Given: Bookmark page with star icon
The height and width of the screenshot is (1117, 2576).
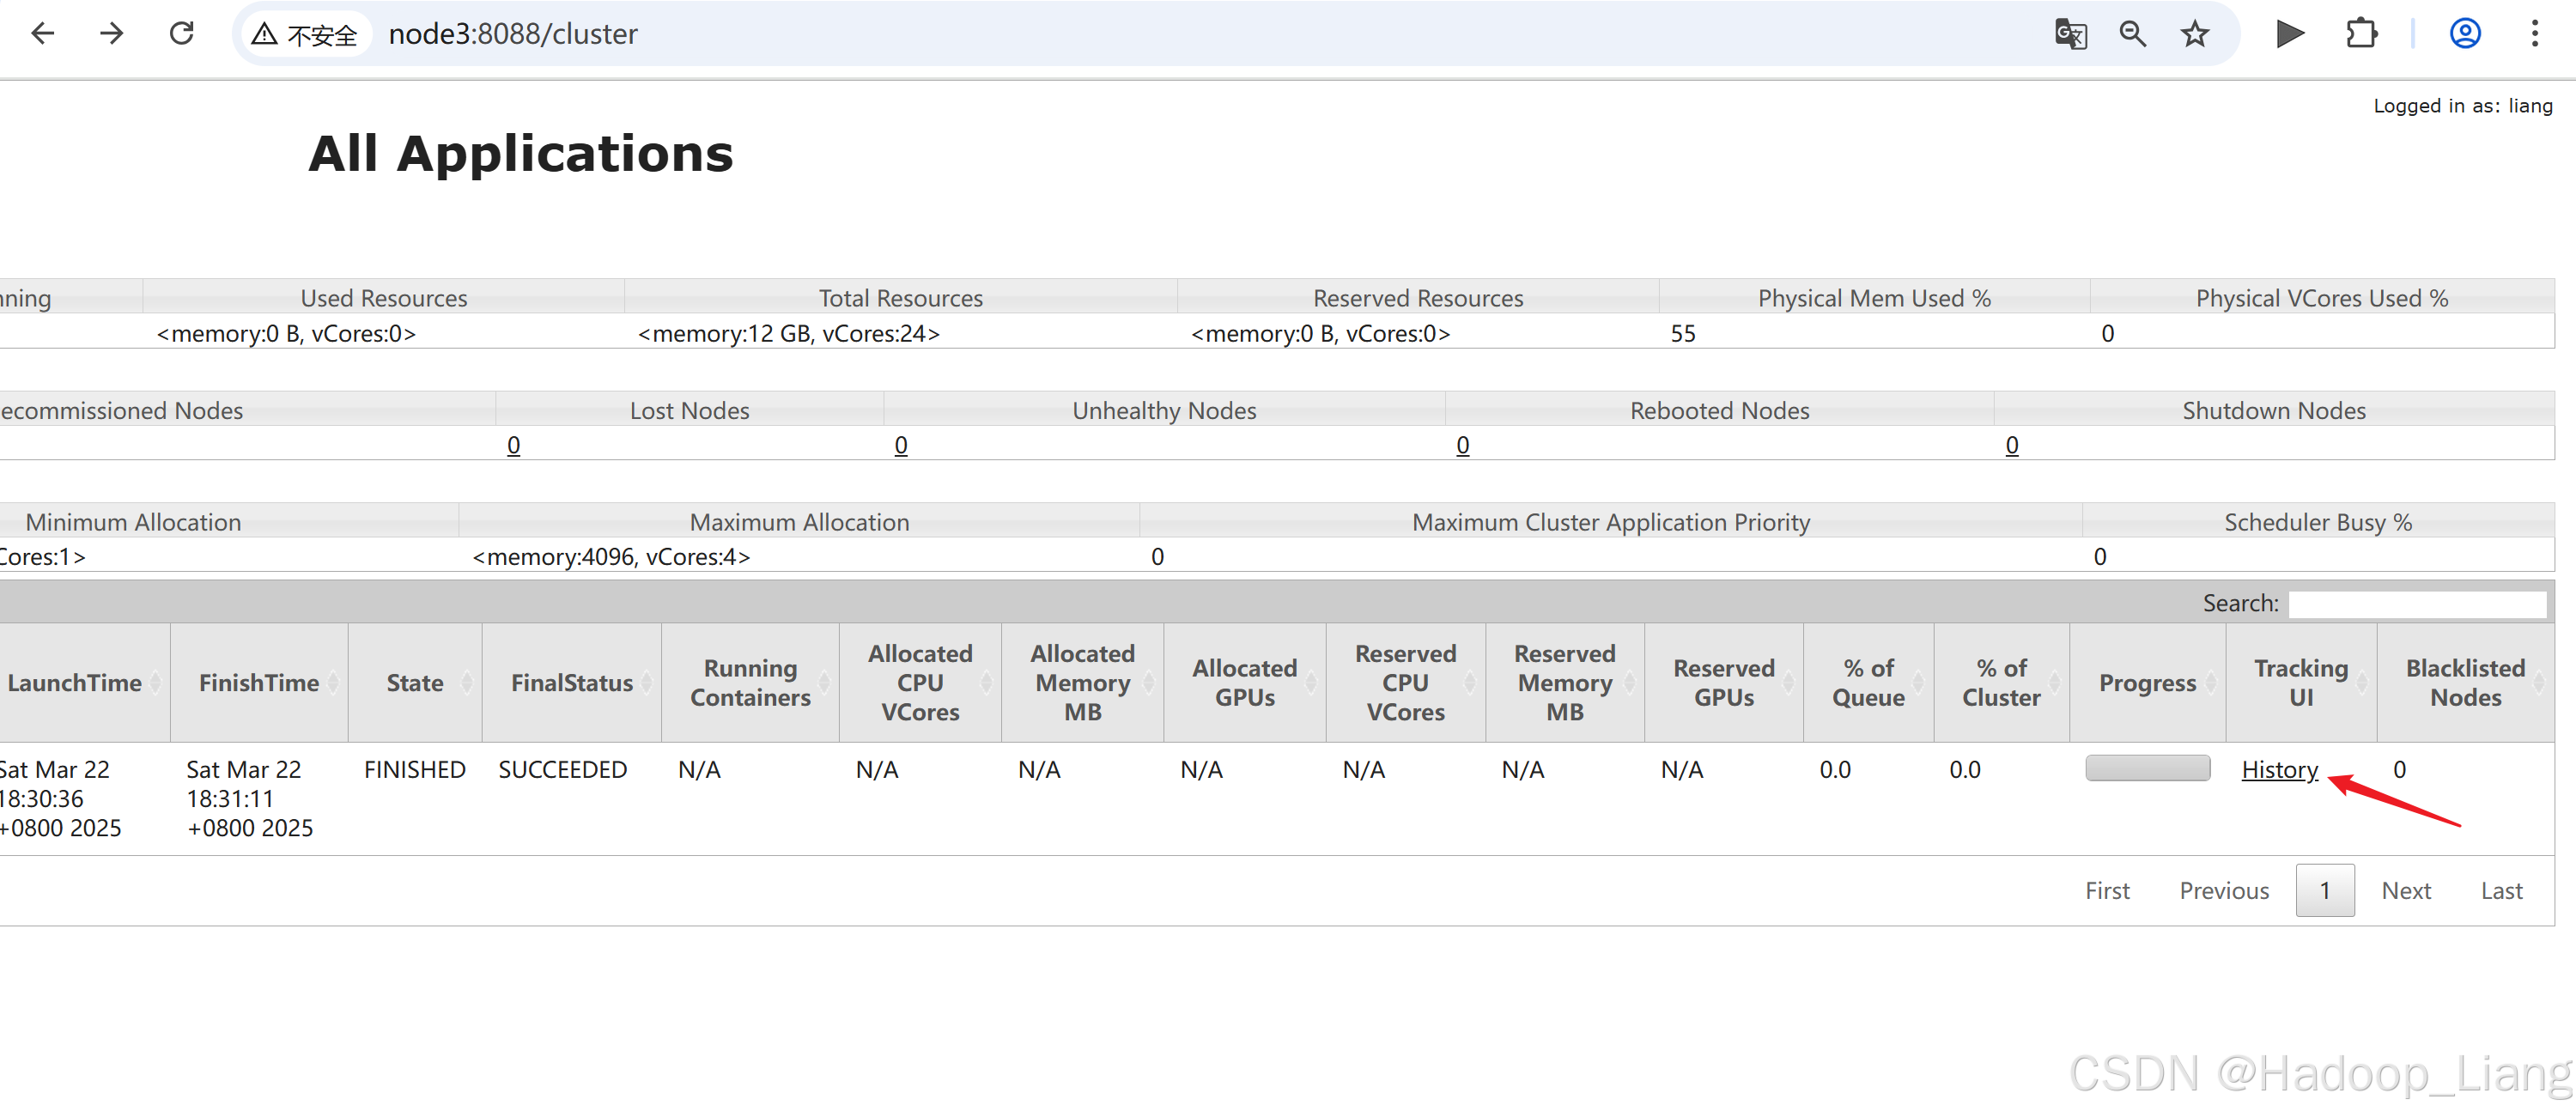Looking at the screenshot, I should pyautogui.click(x=2194, y=34).
